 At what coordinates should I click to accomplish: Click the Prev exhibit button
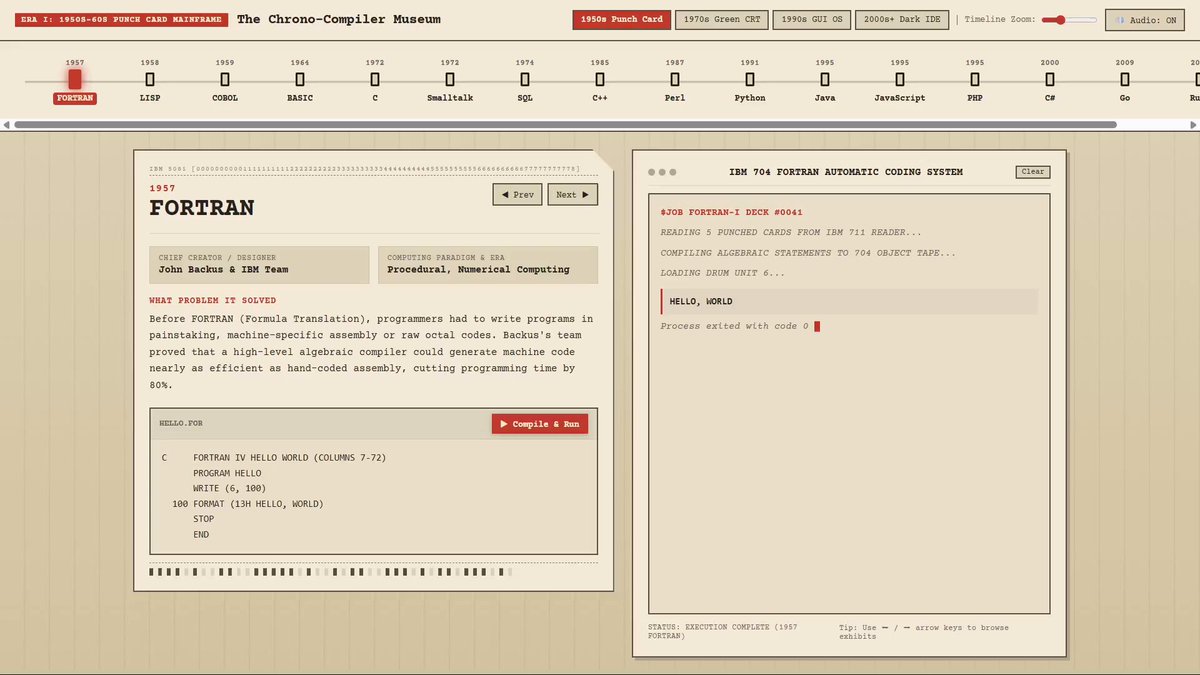tap(517, 194)
